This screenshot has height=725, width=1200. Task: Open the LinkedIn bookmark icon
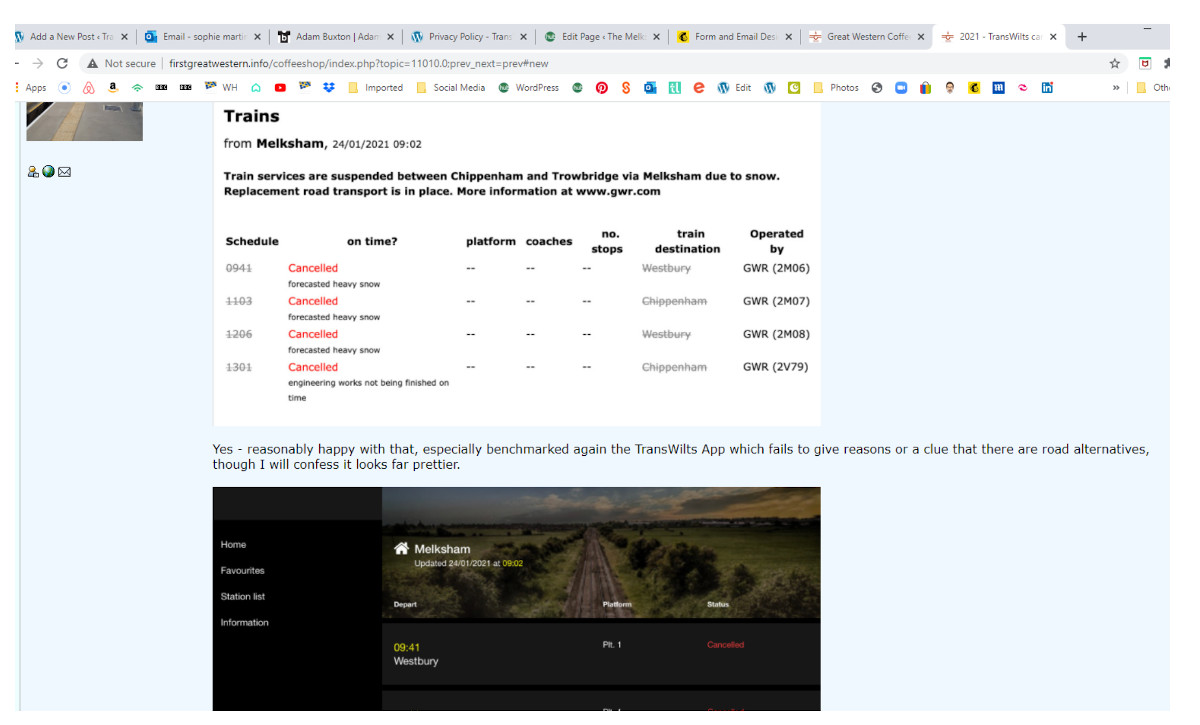[1047, 88]
